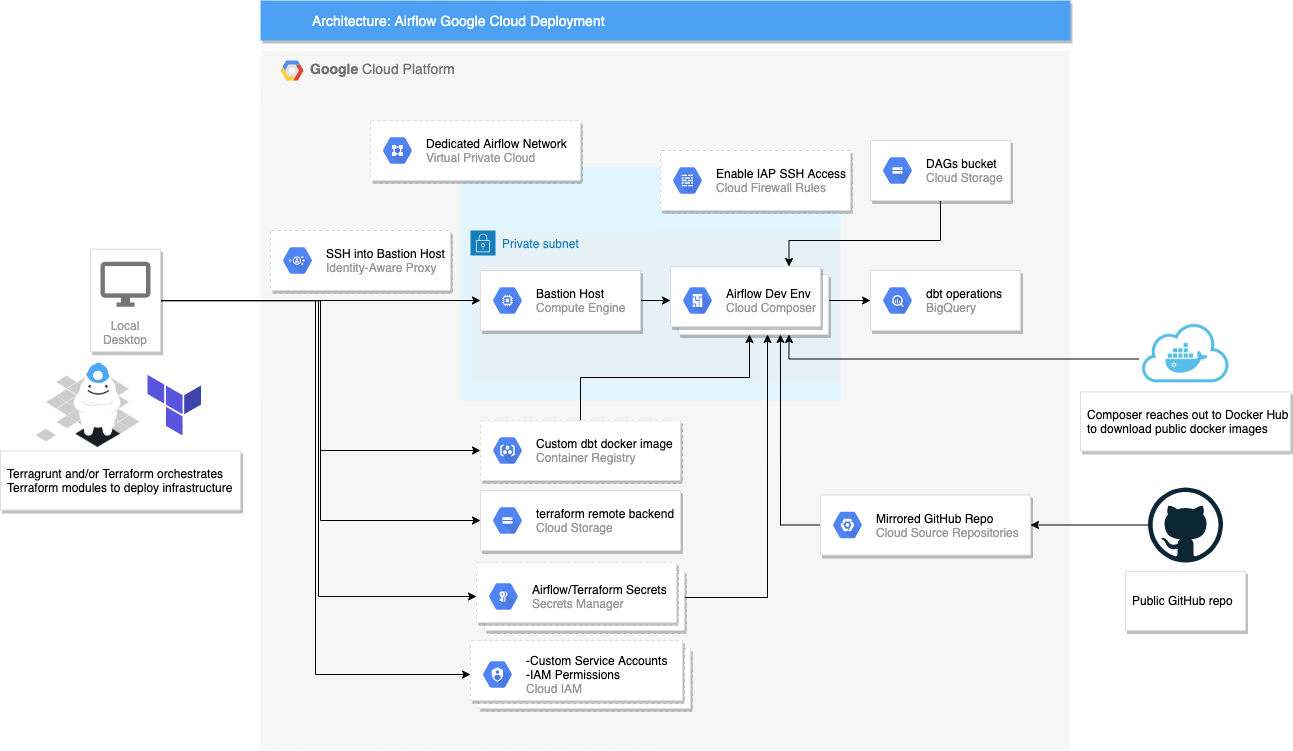Click the Local Desktop caption
Viewport: 1293px width, 751px height.
click(125, 333)
